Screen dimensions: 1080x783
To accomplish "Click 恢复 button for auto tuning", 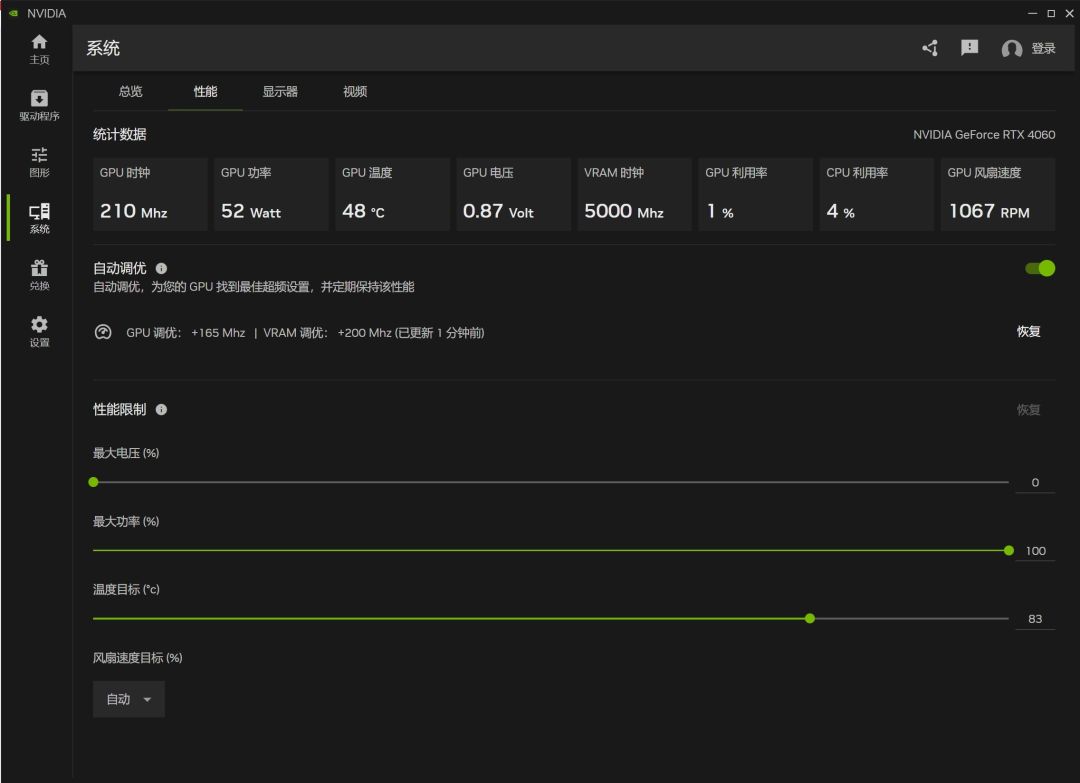I will coord(1028,332).
